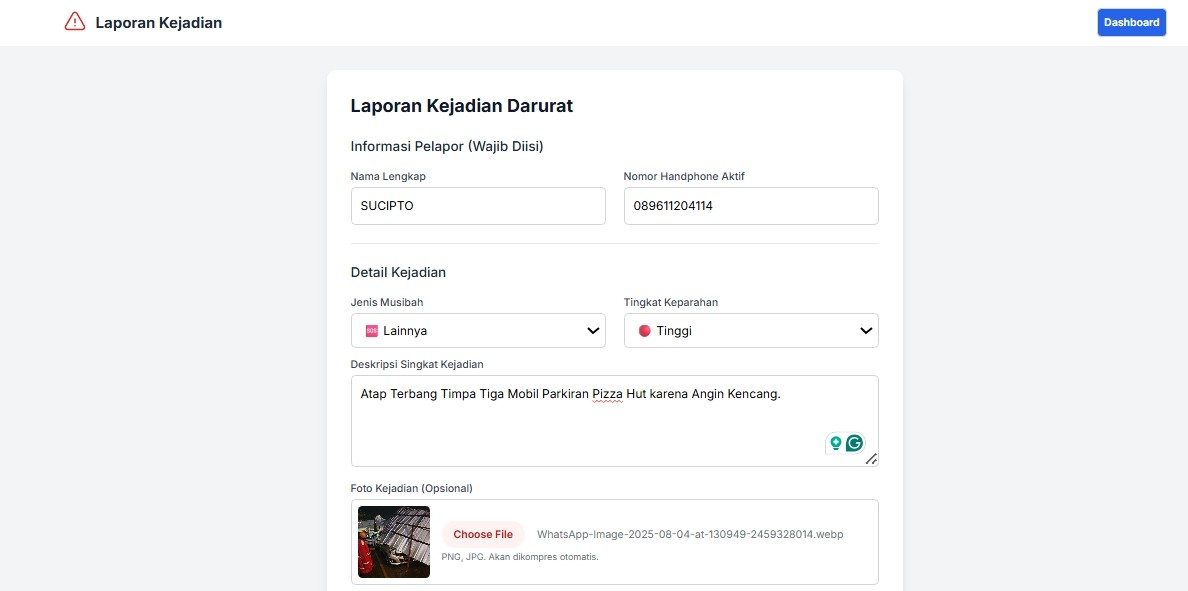Click the Grammarly suggestion bulb icon
This screenshot has width=1188, height=591.
point(836,442)
